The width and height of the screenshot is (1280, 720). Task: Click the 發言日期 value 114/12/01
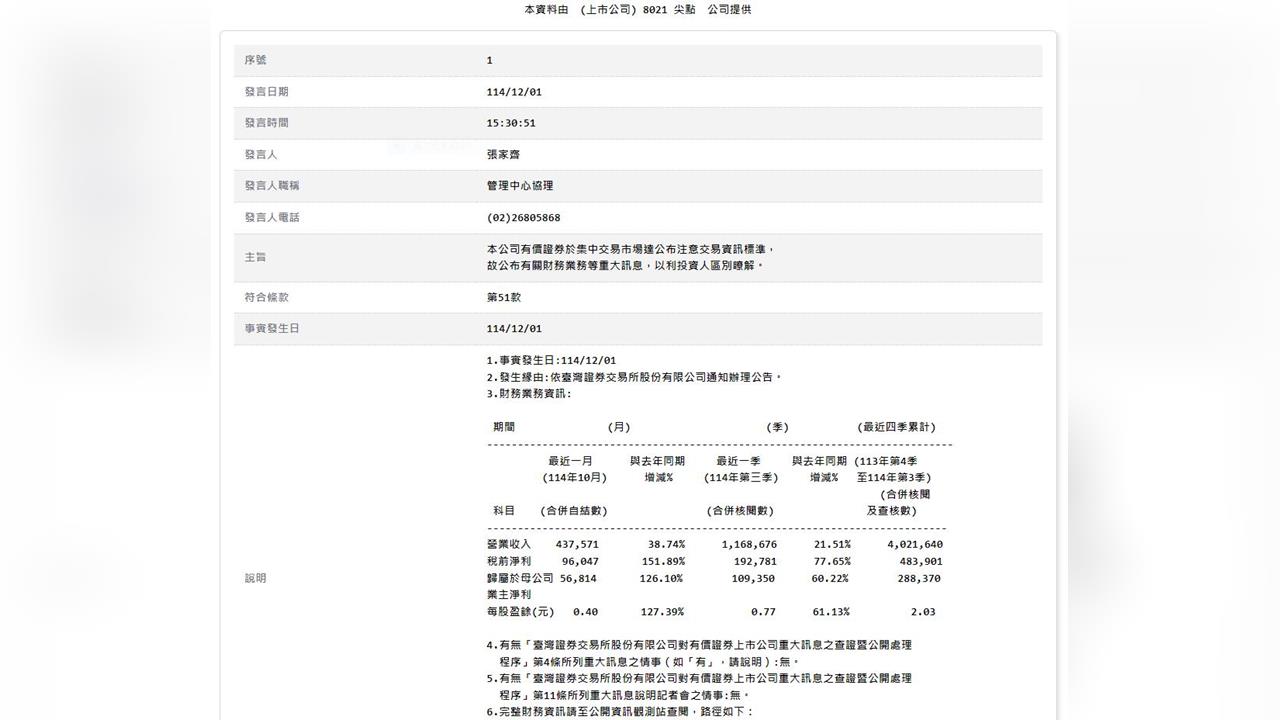(x=515, y=91)
